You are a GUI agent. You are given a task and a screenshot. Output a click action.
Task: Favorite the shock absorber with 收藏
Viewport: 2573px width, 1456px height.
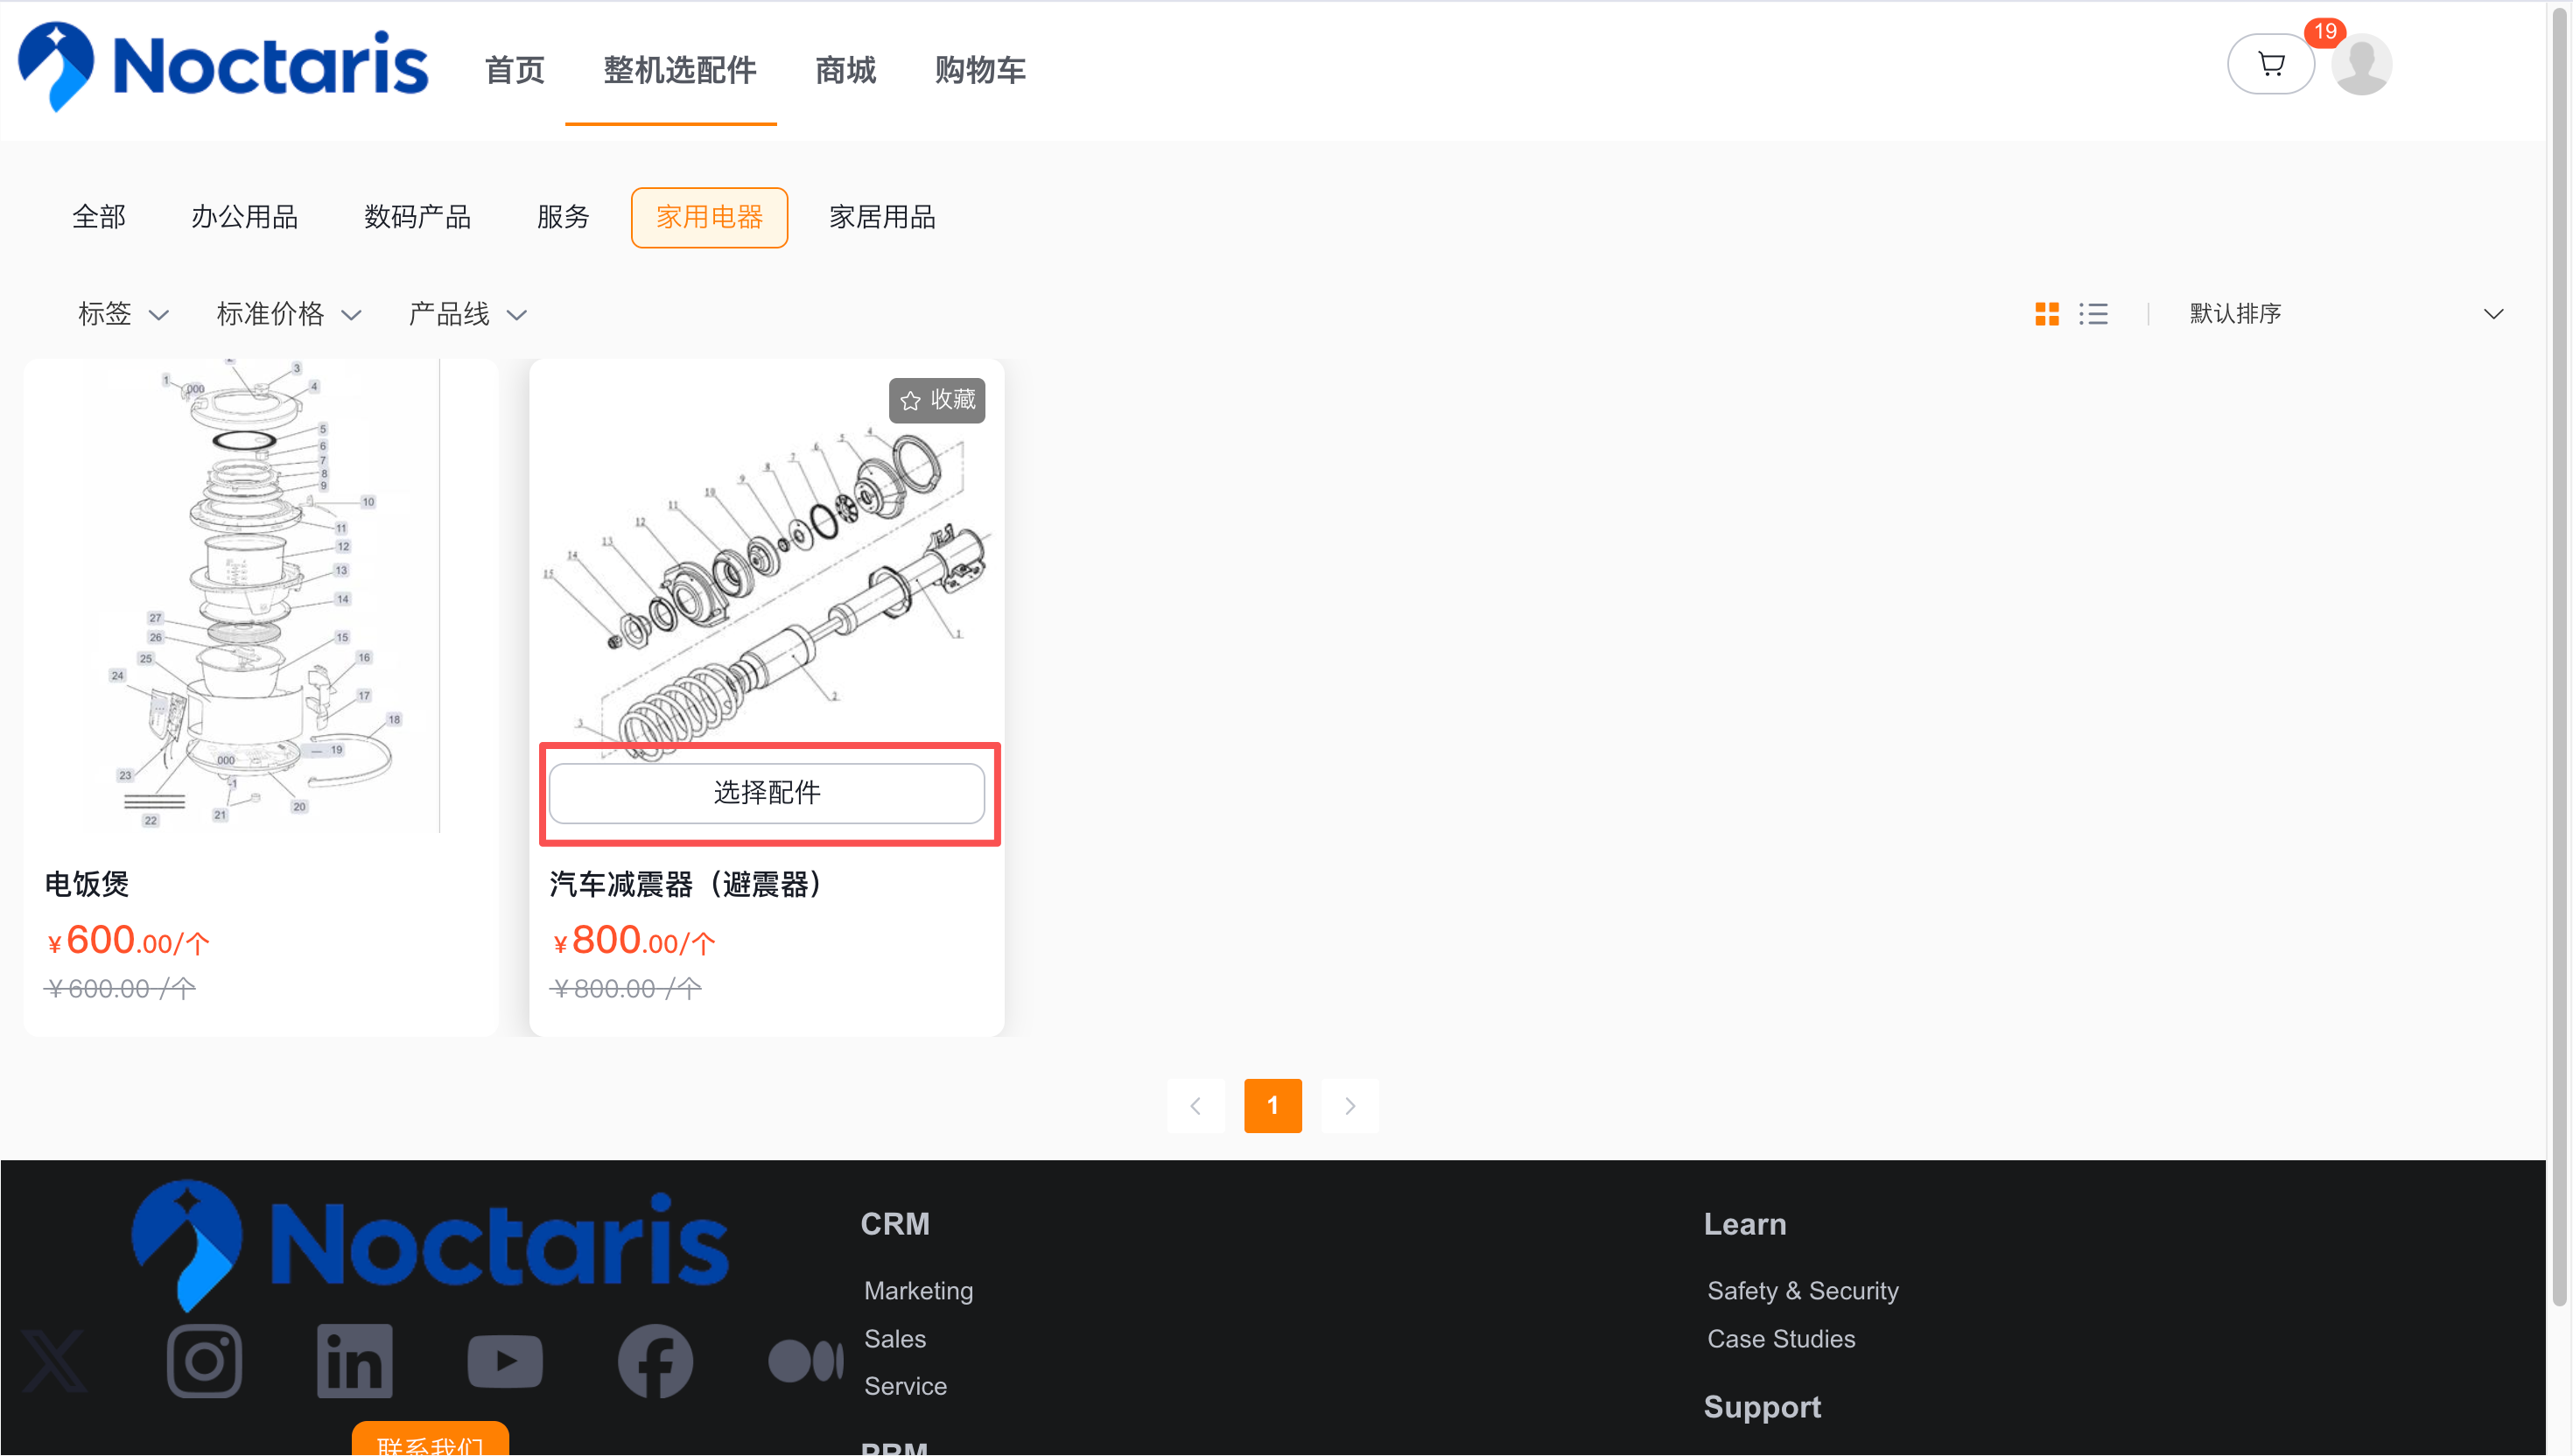pos(937,400)
